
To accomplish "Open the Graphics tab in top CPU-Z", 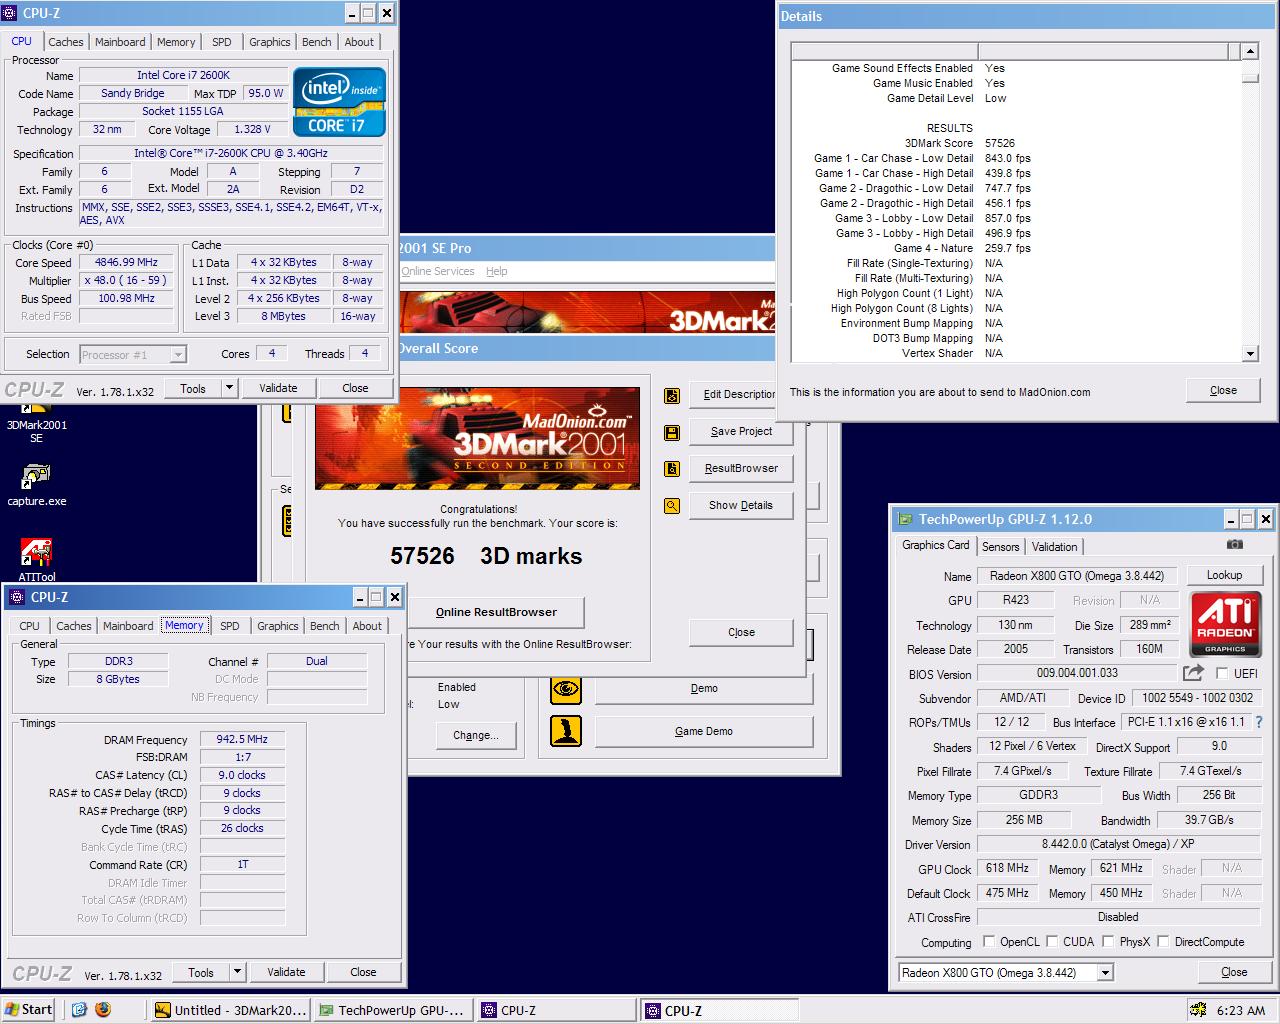I will [x=270, y=42].
